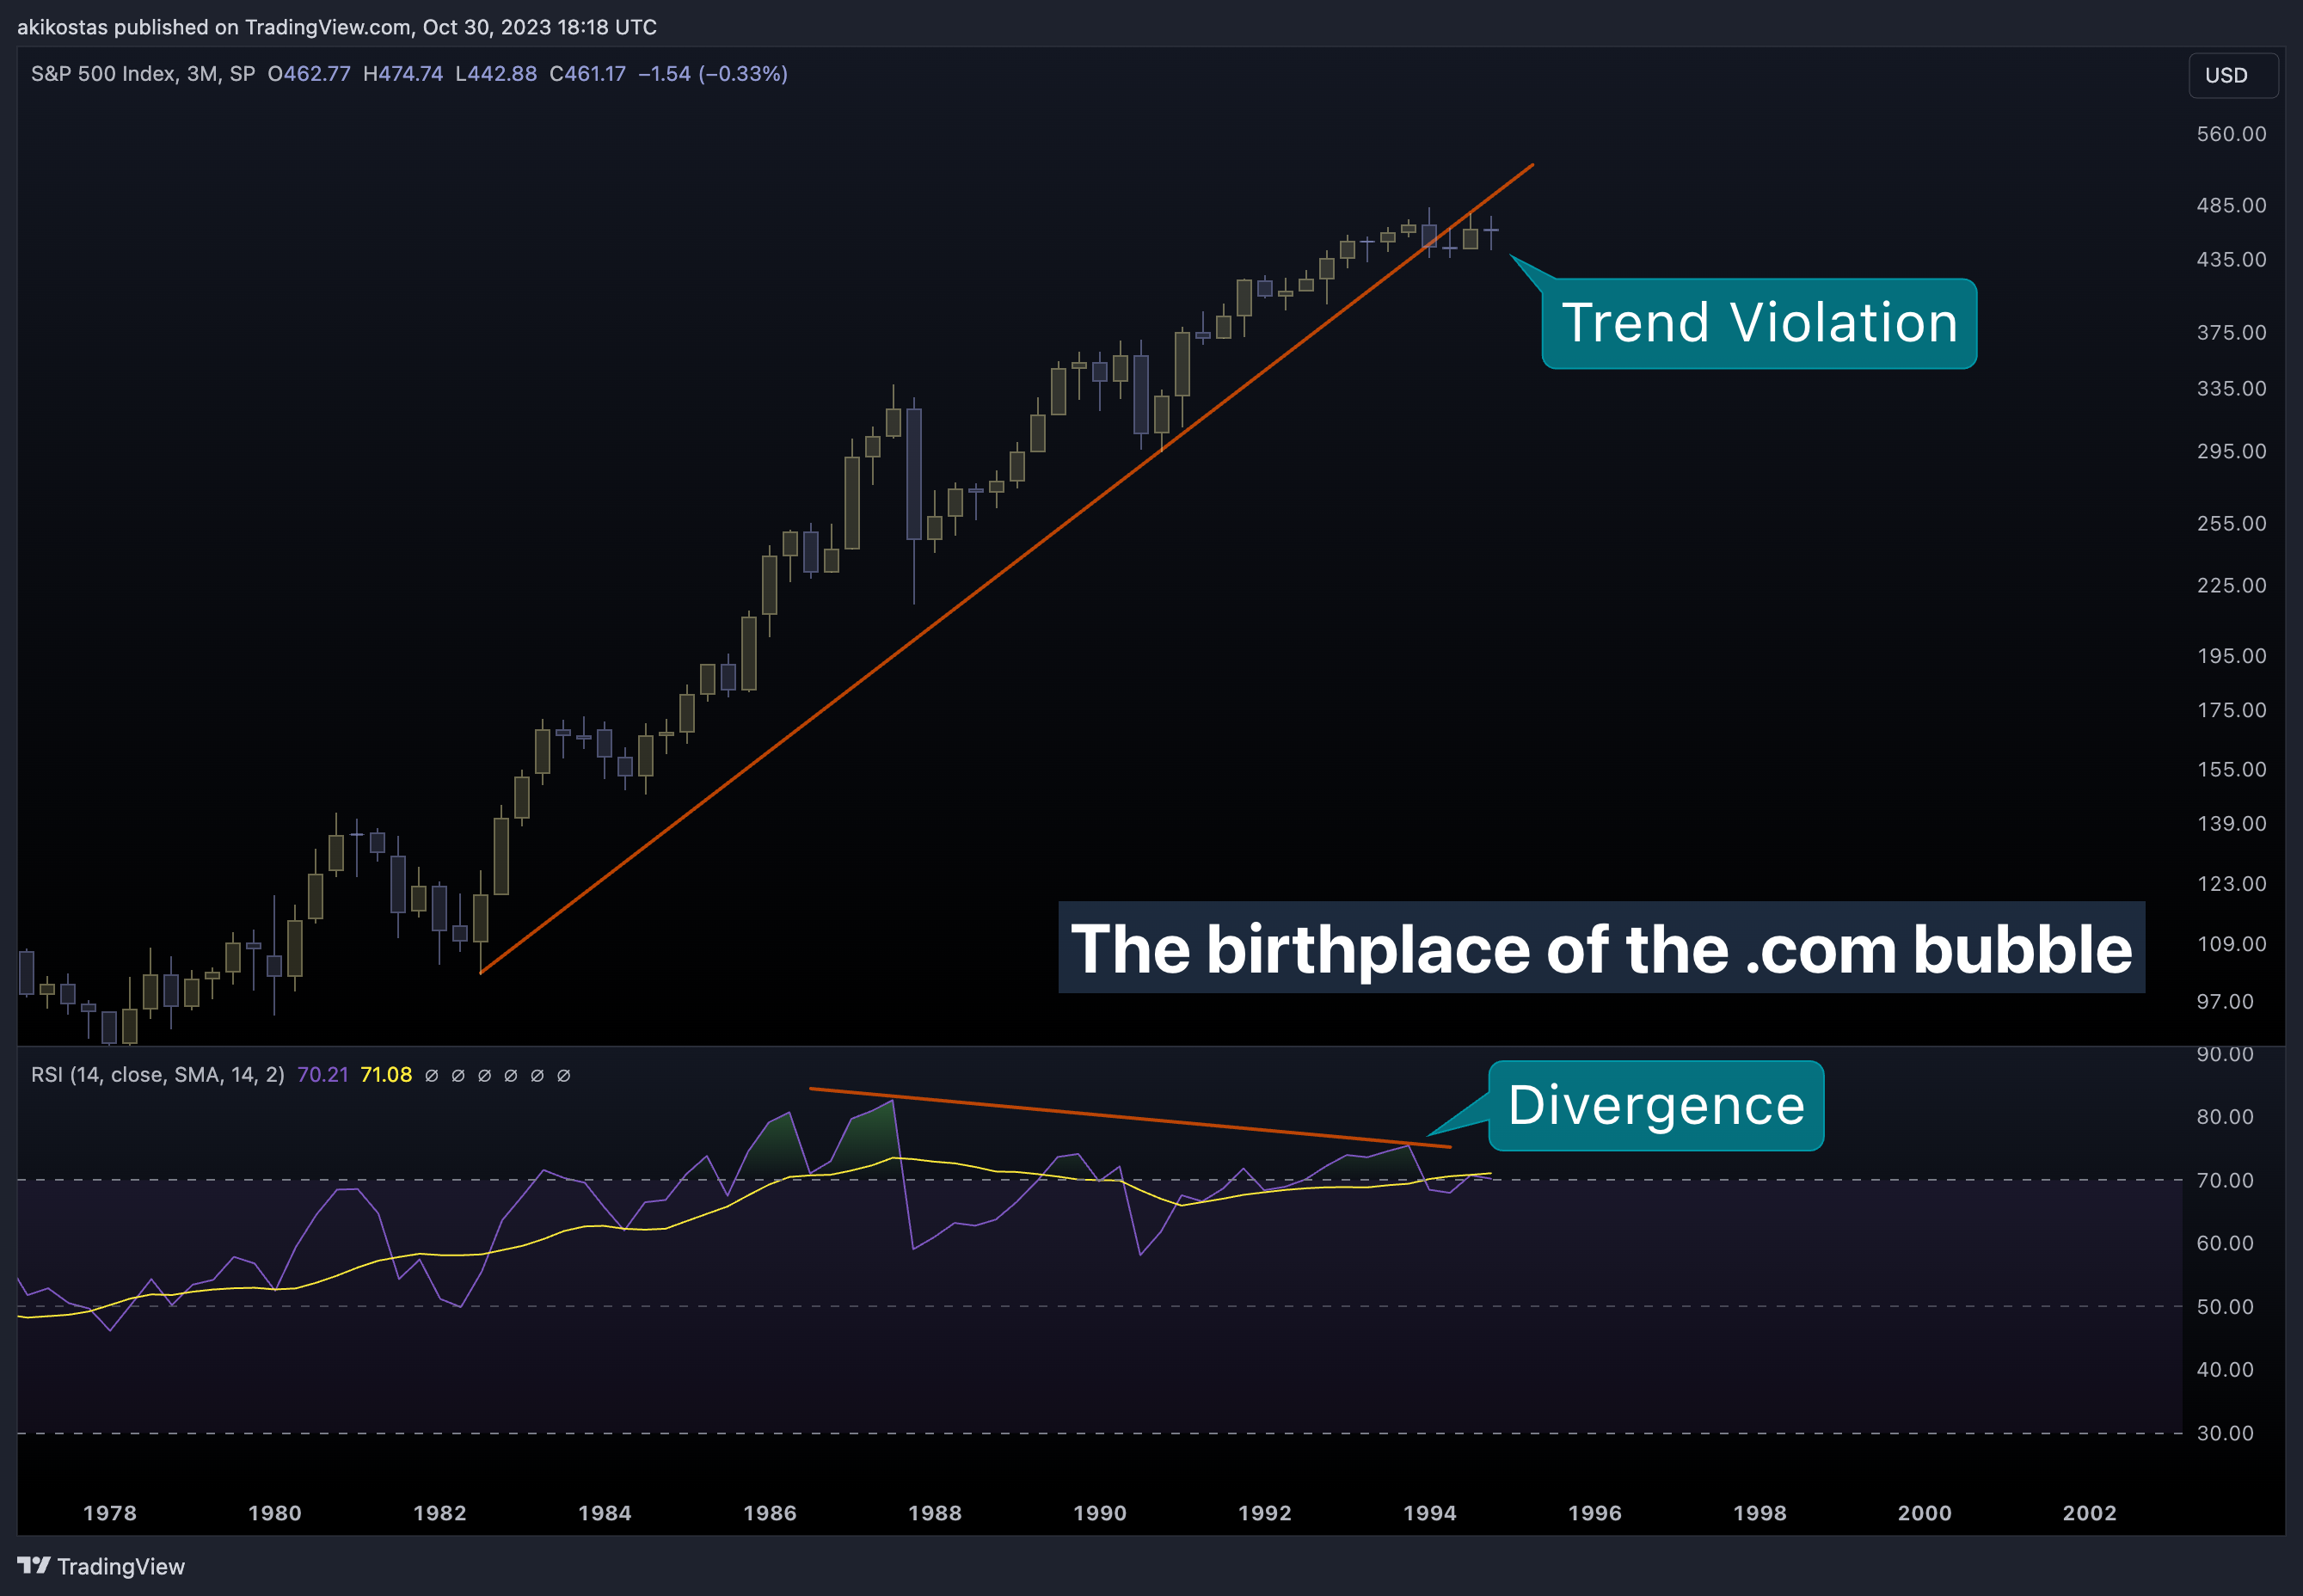2303x1596 pixels.
Task: Click the TradingView wordmark at bottom left
Action: [121, 1566]
